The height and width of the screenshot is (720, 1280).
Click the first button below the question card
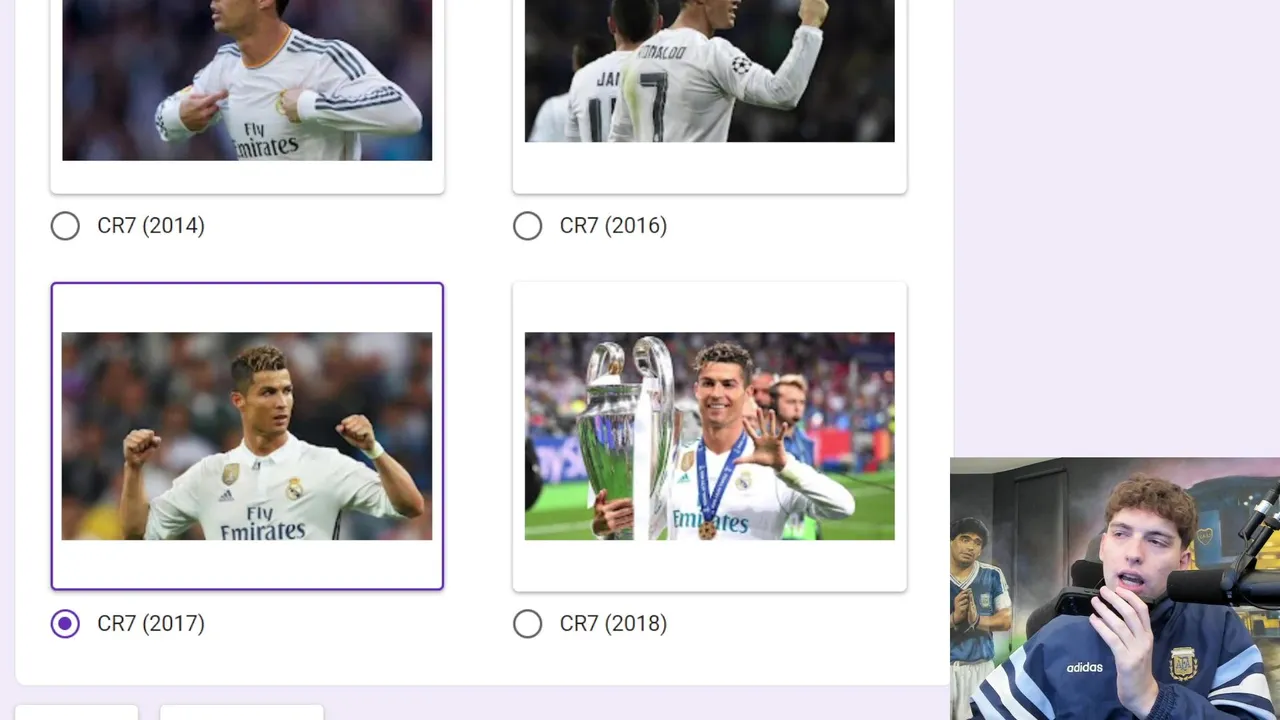(77, 712)
